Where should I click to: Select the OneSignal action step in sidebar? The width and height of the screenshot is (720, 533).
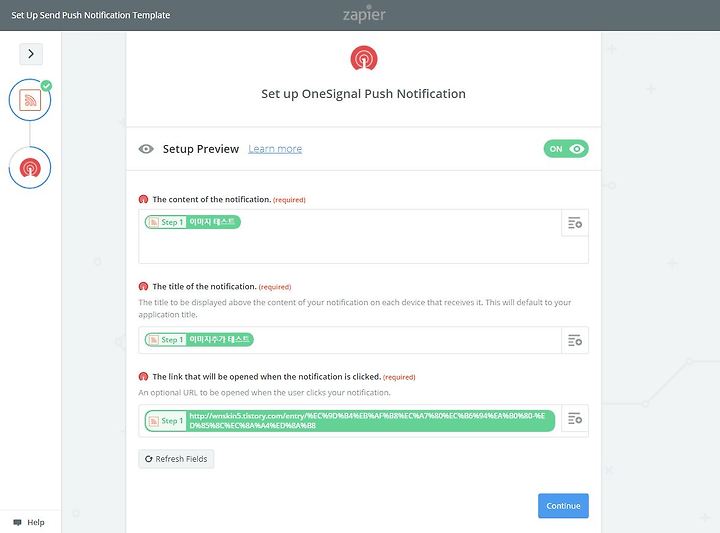pyautogui.click(x=30, y=168)
